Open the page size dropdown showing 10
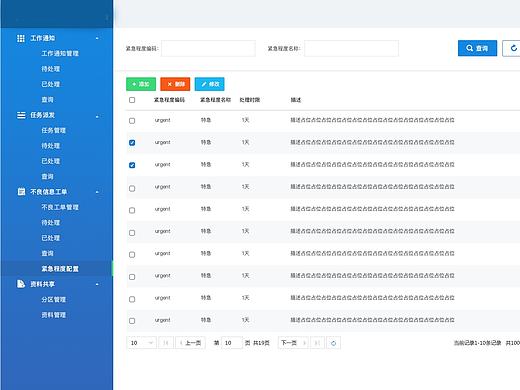The height and width of the screenshot is (390, 520). point(141,343)
